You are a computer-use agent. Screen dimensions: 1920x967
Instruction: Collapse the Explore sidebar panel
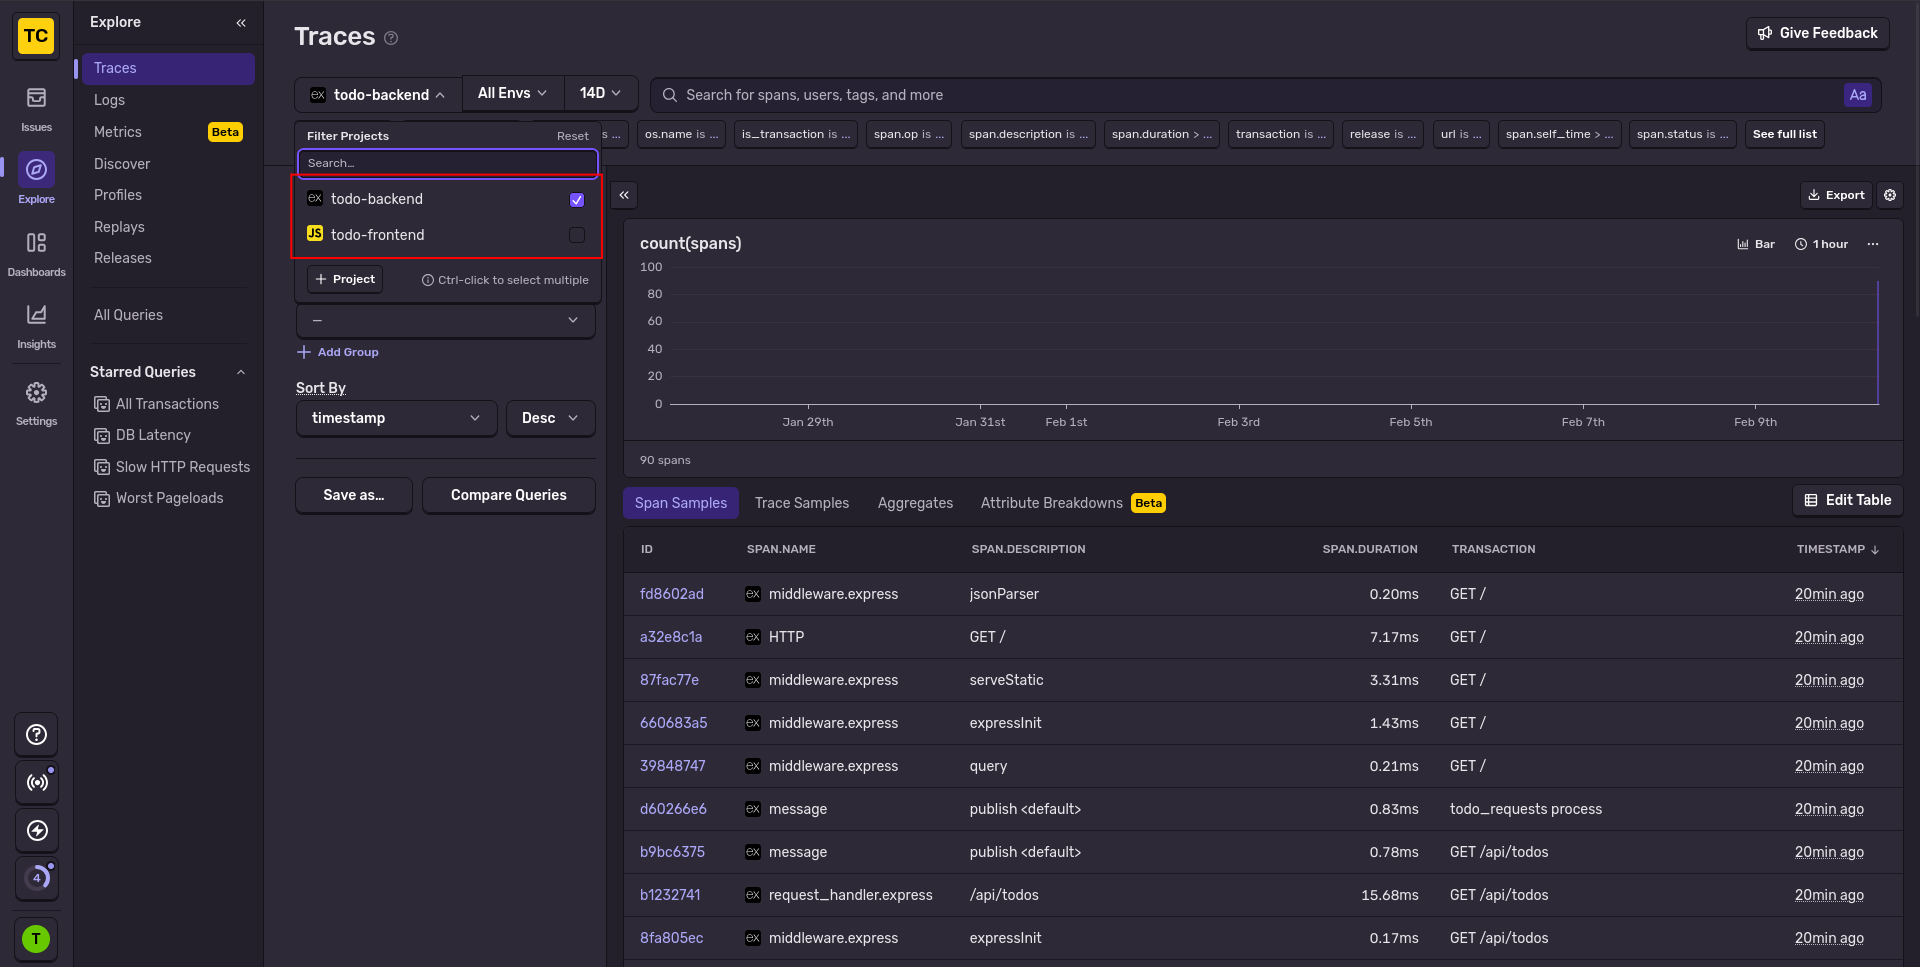click(241, 22)
